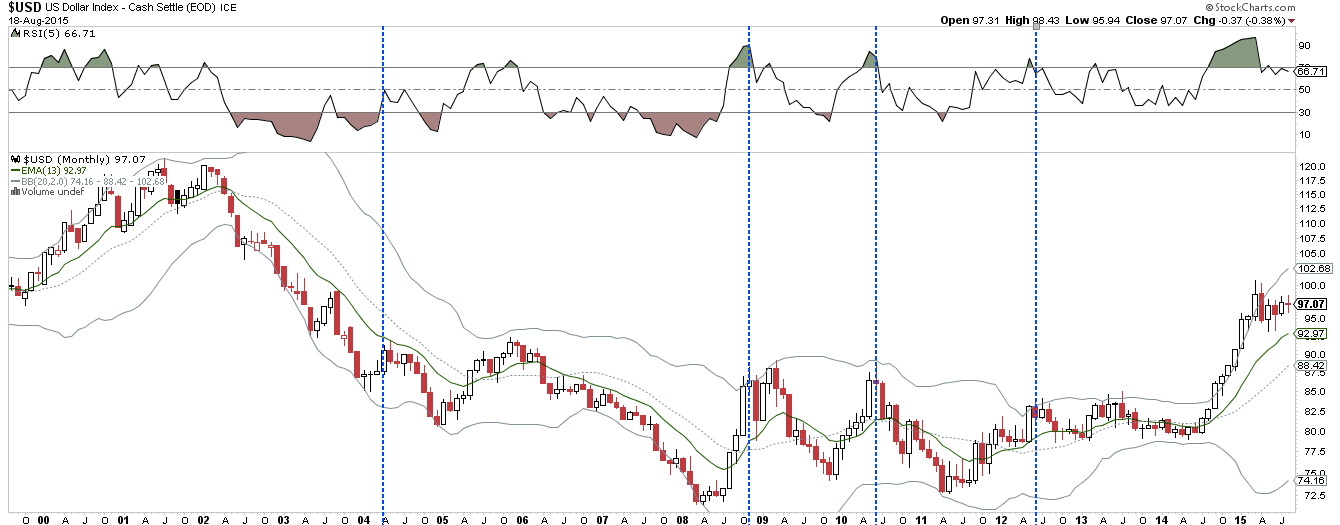Click the 102.68 upper band price flag
The height and width of the screenshot is (525, 1340).
click(1311, 269)
